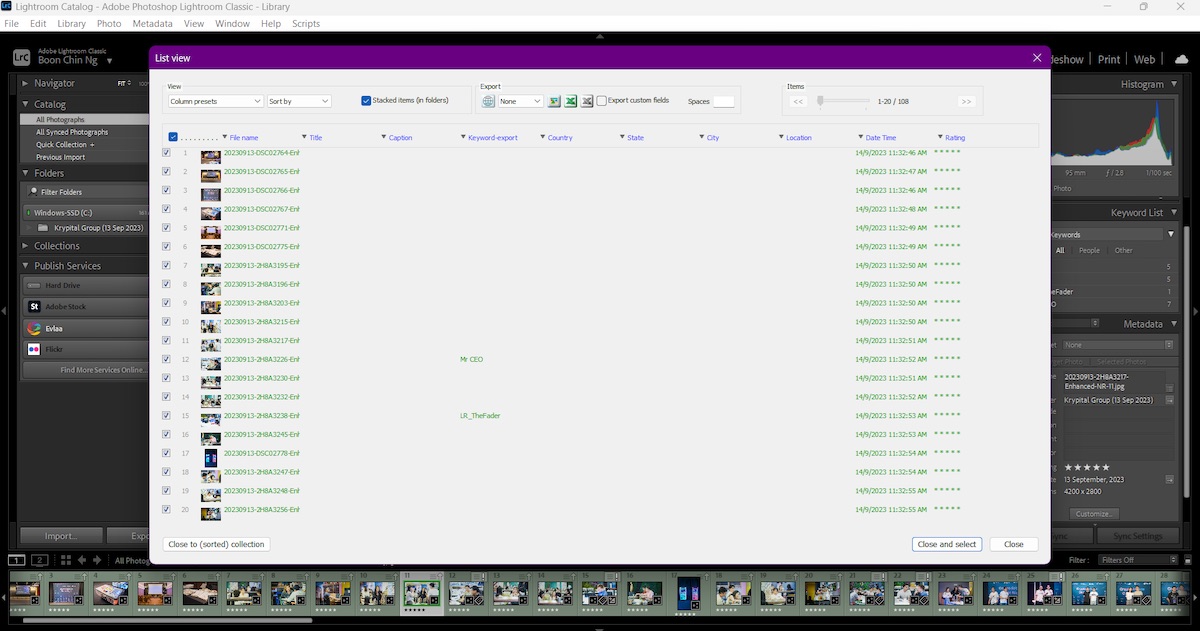This screenshot has height=631, width=1200.
Task: Close the List view dialog with X
Action: 1037,58
